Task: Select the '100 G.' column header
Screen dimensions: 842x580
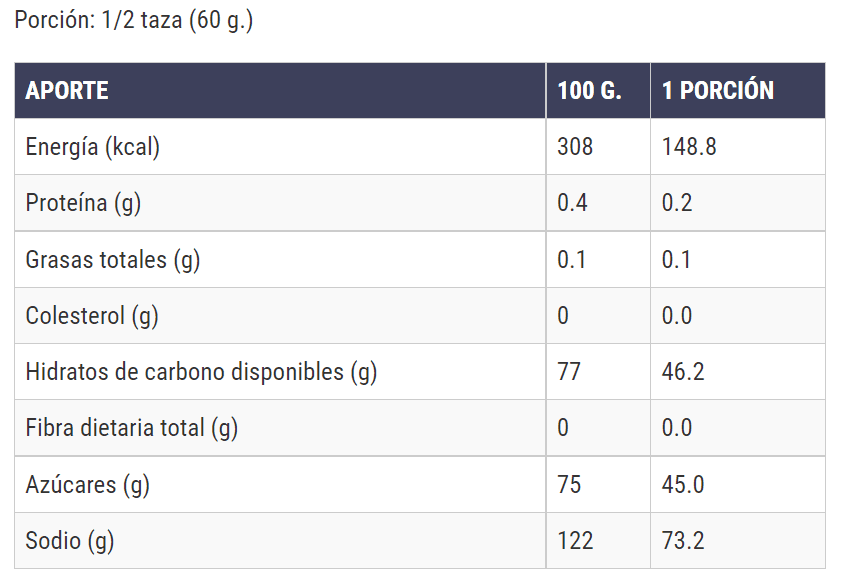Action: click(x=590, y=90)
